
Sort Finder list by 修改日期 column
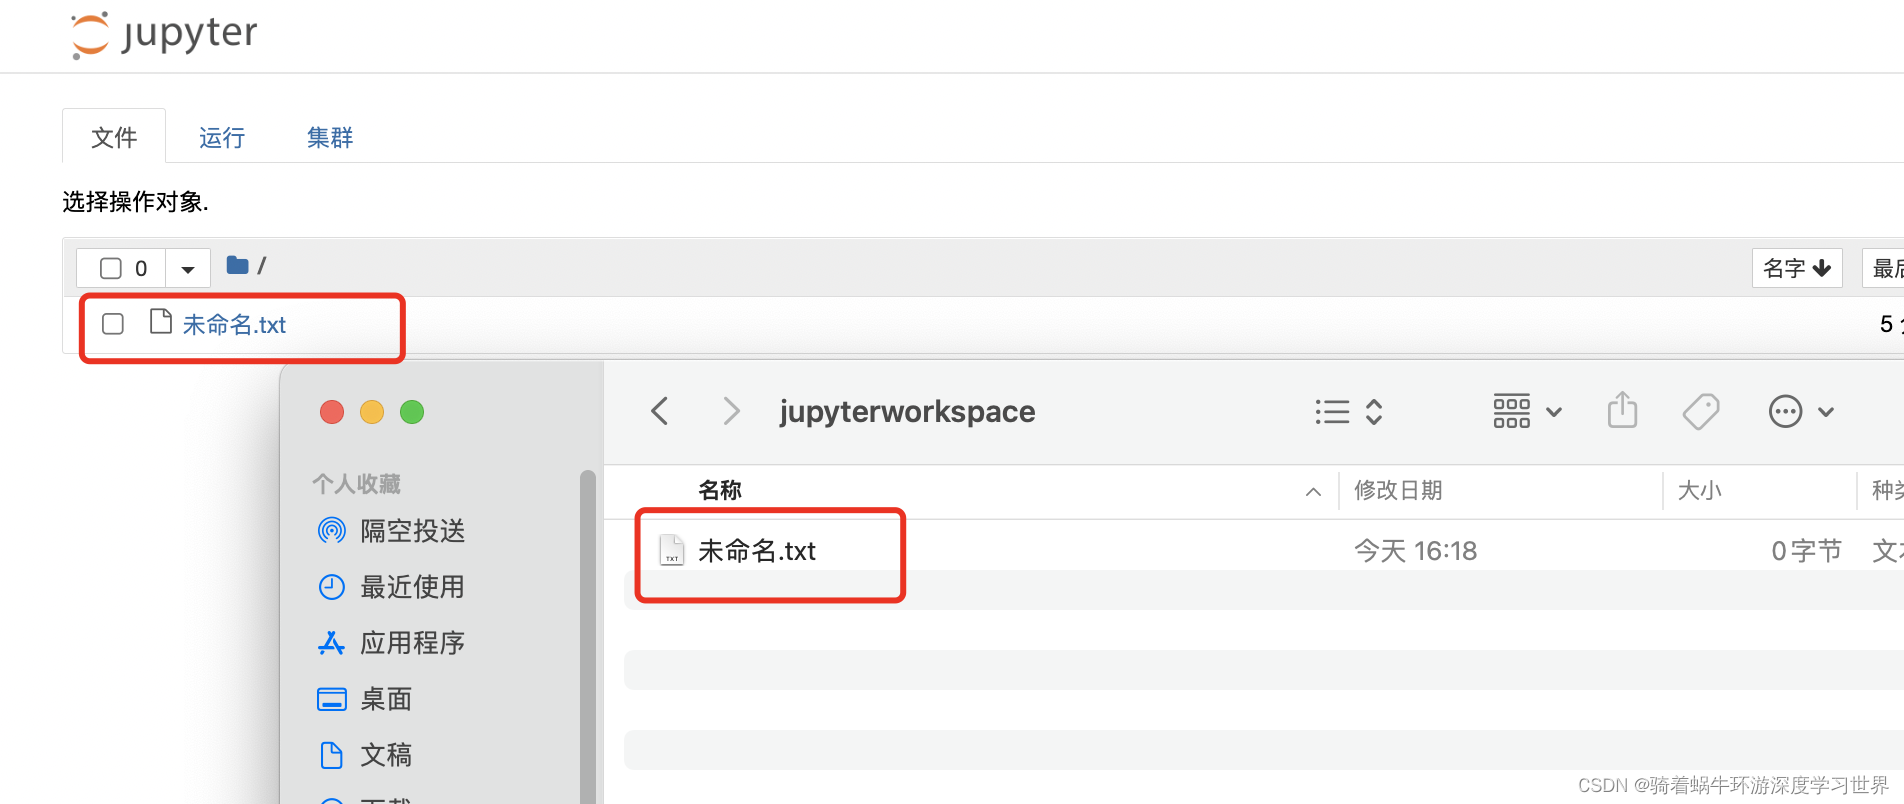pos(1398,490)
